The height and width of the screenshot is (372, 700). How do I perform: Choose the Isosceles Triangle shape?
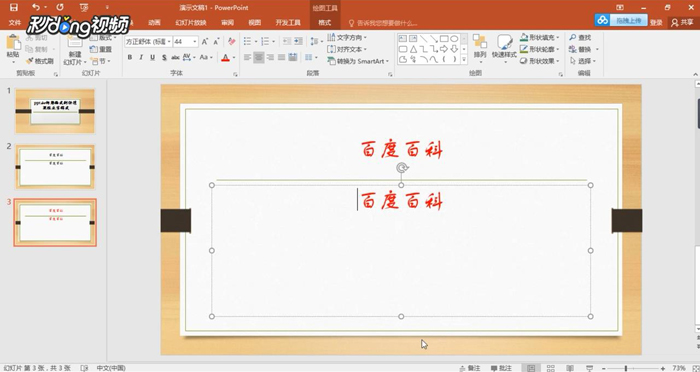[x=413, y=49]
